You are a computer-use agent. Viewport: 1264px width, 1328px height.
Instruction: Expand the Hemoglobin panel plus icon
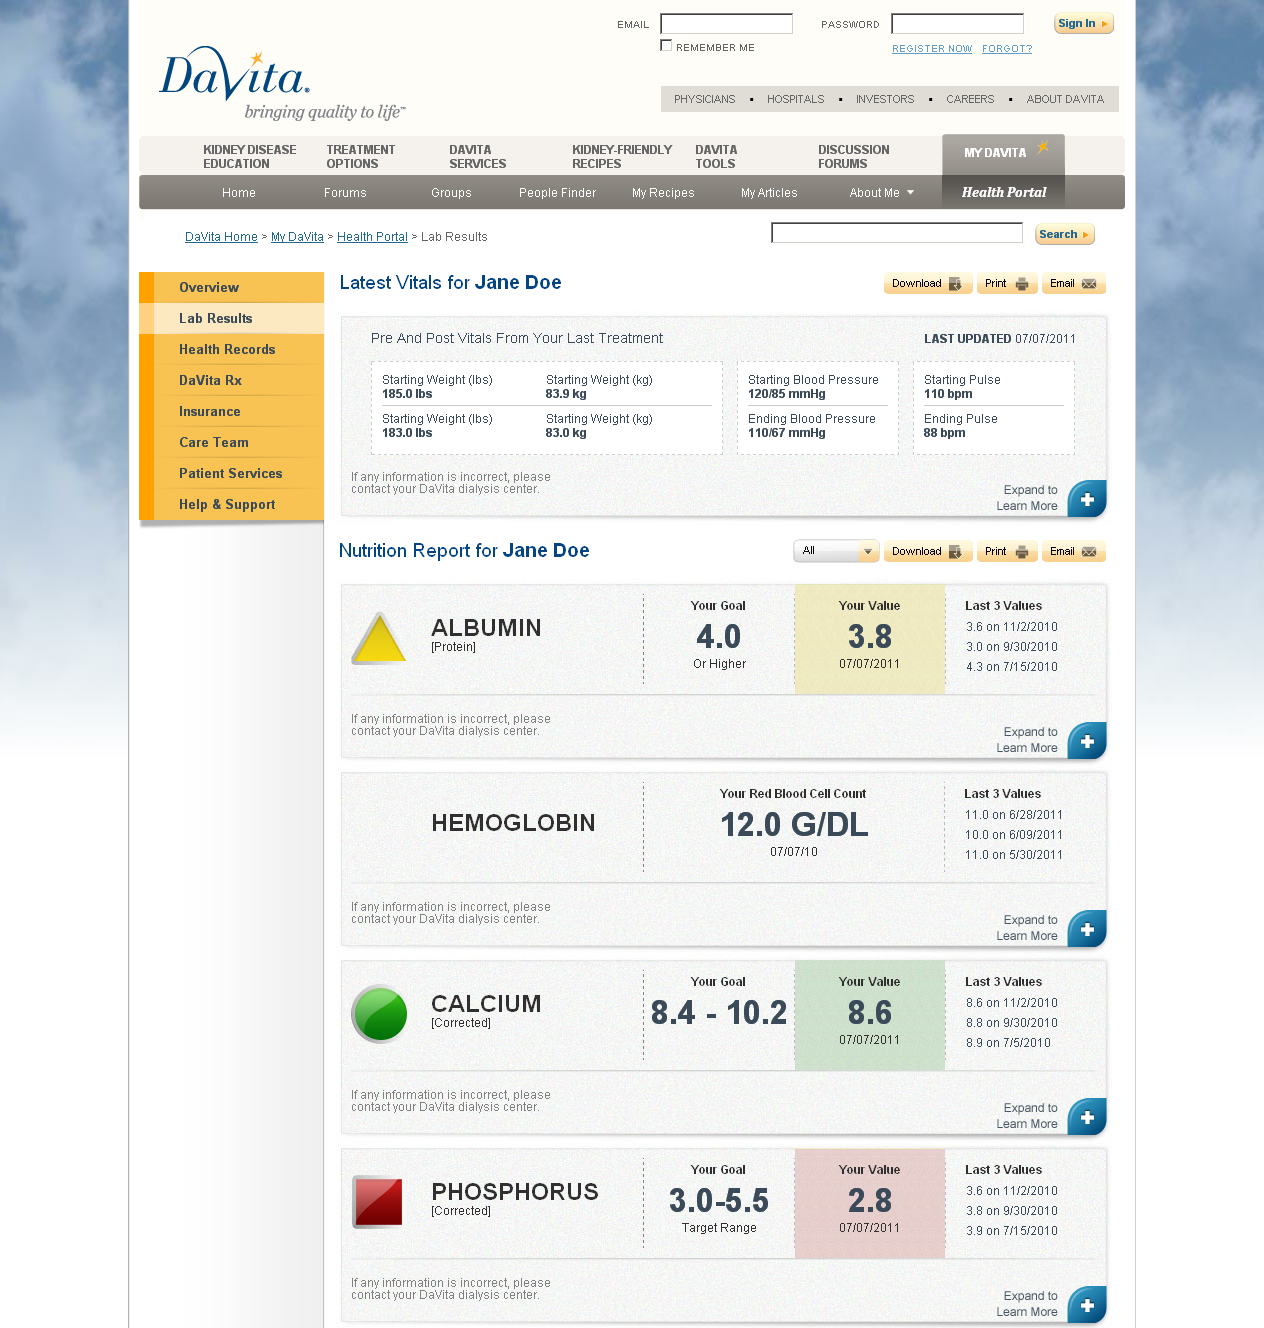click(1087, 928)
